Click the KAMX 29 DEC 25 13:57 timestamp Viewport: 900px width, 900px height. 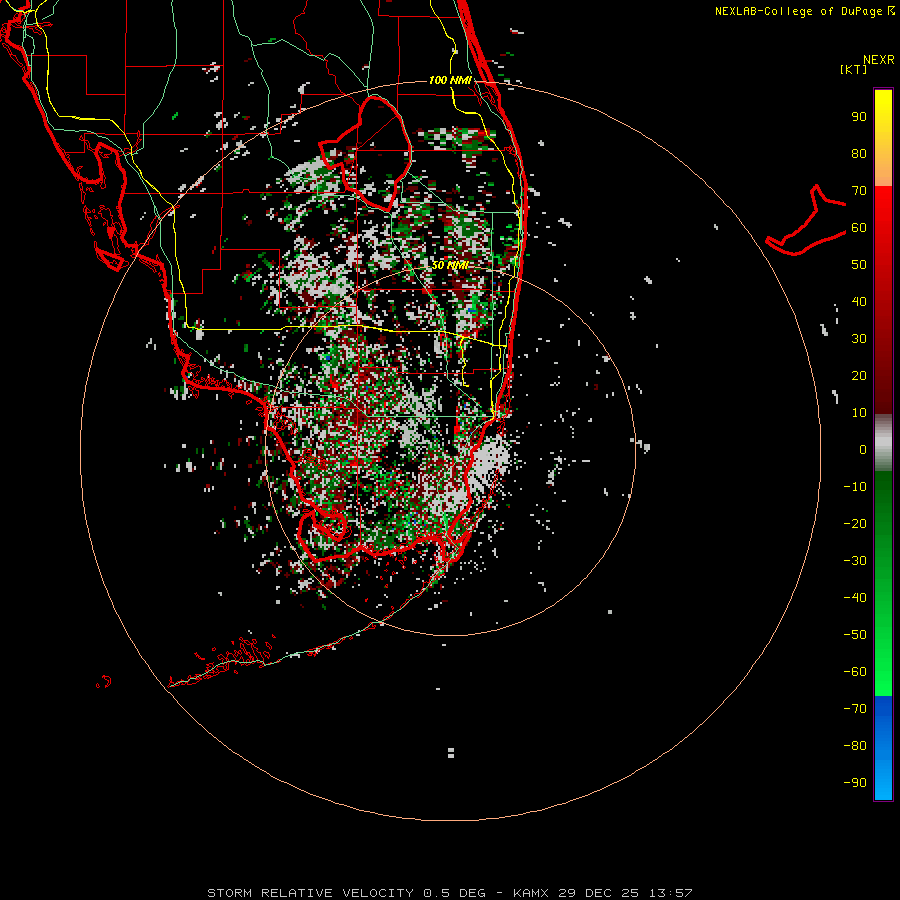(x=603, y=893)
